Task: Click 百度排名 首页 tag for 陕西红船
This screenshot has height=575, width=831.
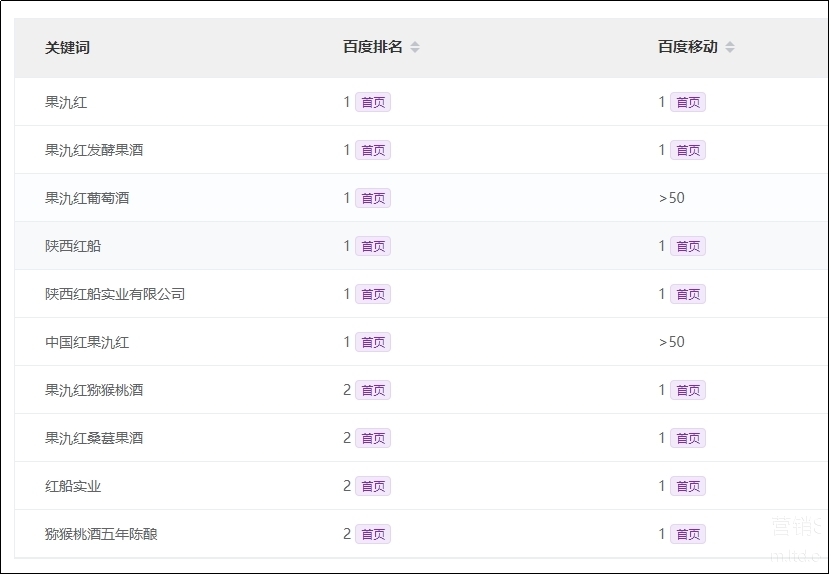Action: (373, 246)
